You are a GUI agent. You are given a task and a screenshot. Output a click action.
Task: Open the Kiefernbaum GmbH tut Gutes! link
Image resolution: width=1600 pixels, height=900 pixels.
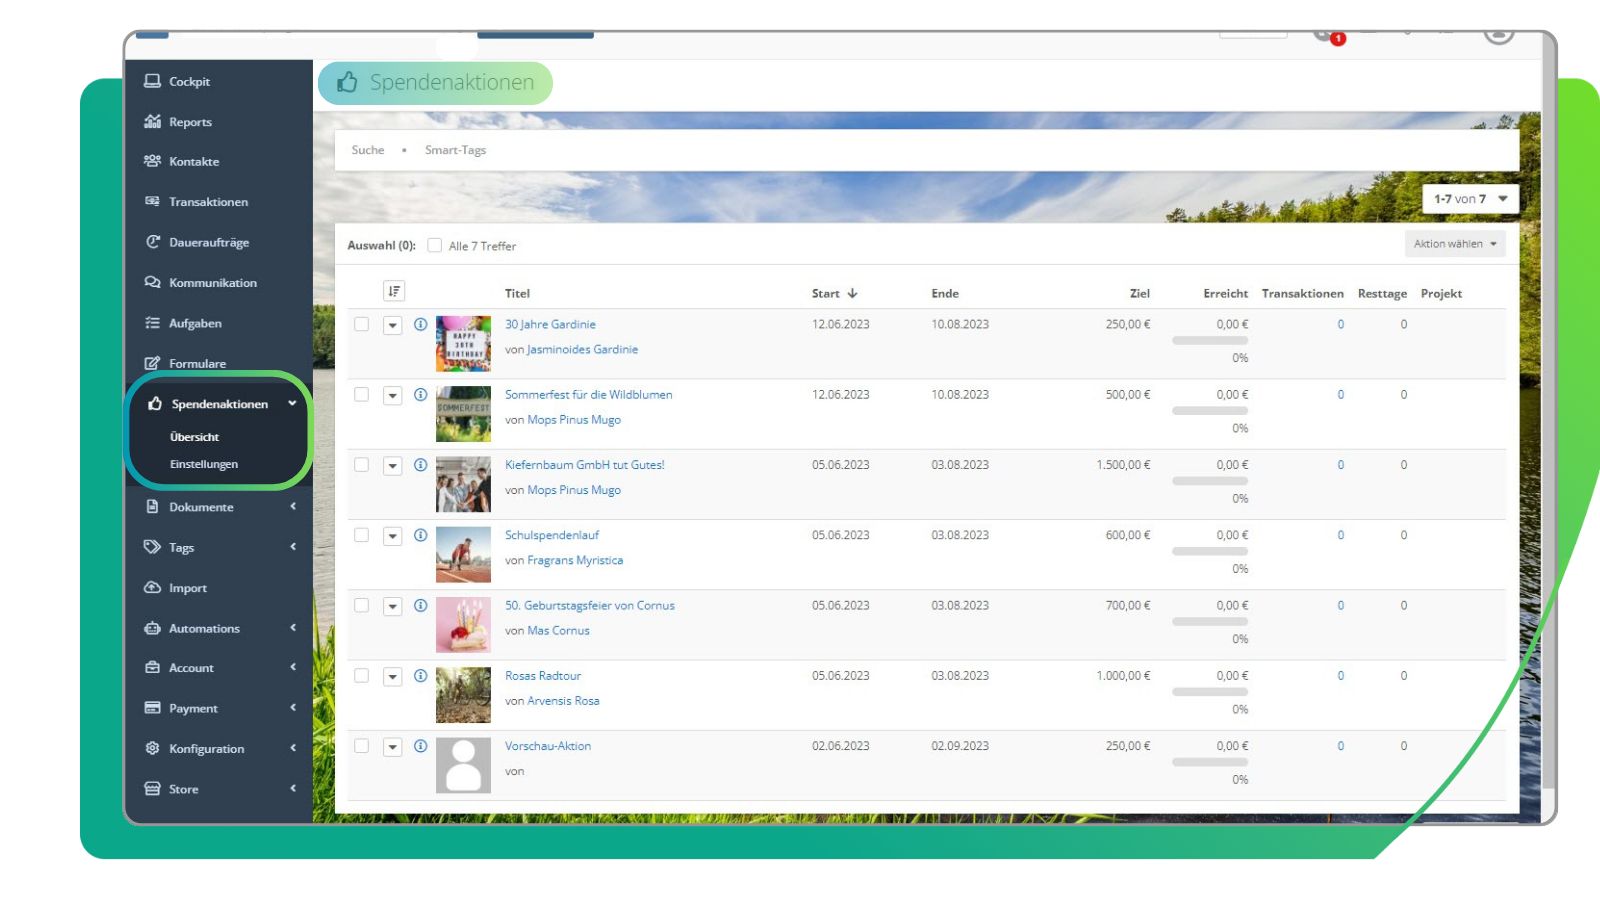coord(584,465)
